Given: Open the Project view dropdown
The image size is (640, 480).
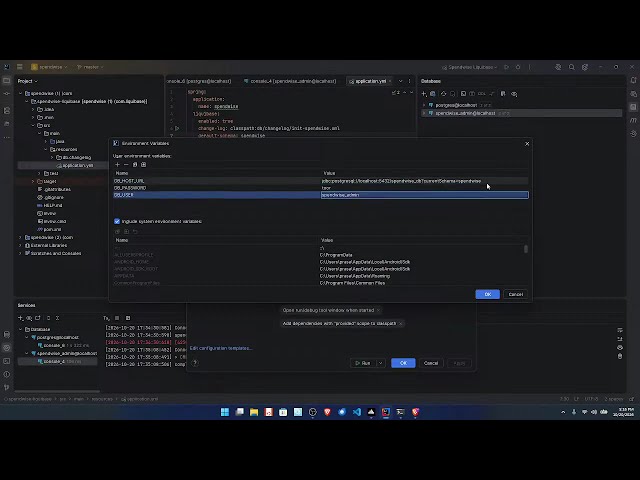Looking at the screenshot, I should tap(27, 81).
